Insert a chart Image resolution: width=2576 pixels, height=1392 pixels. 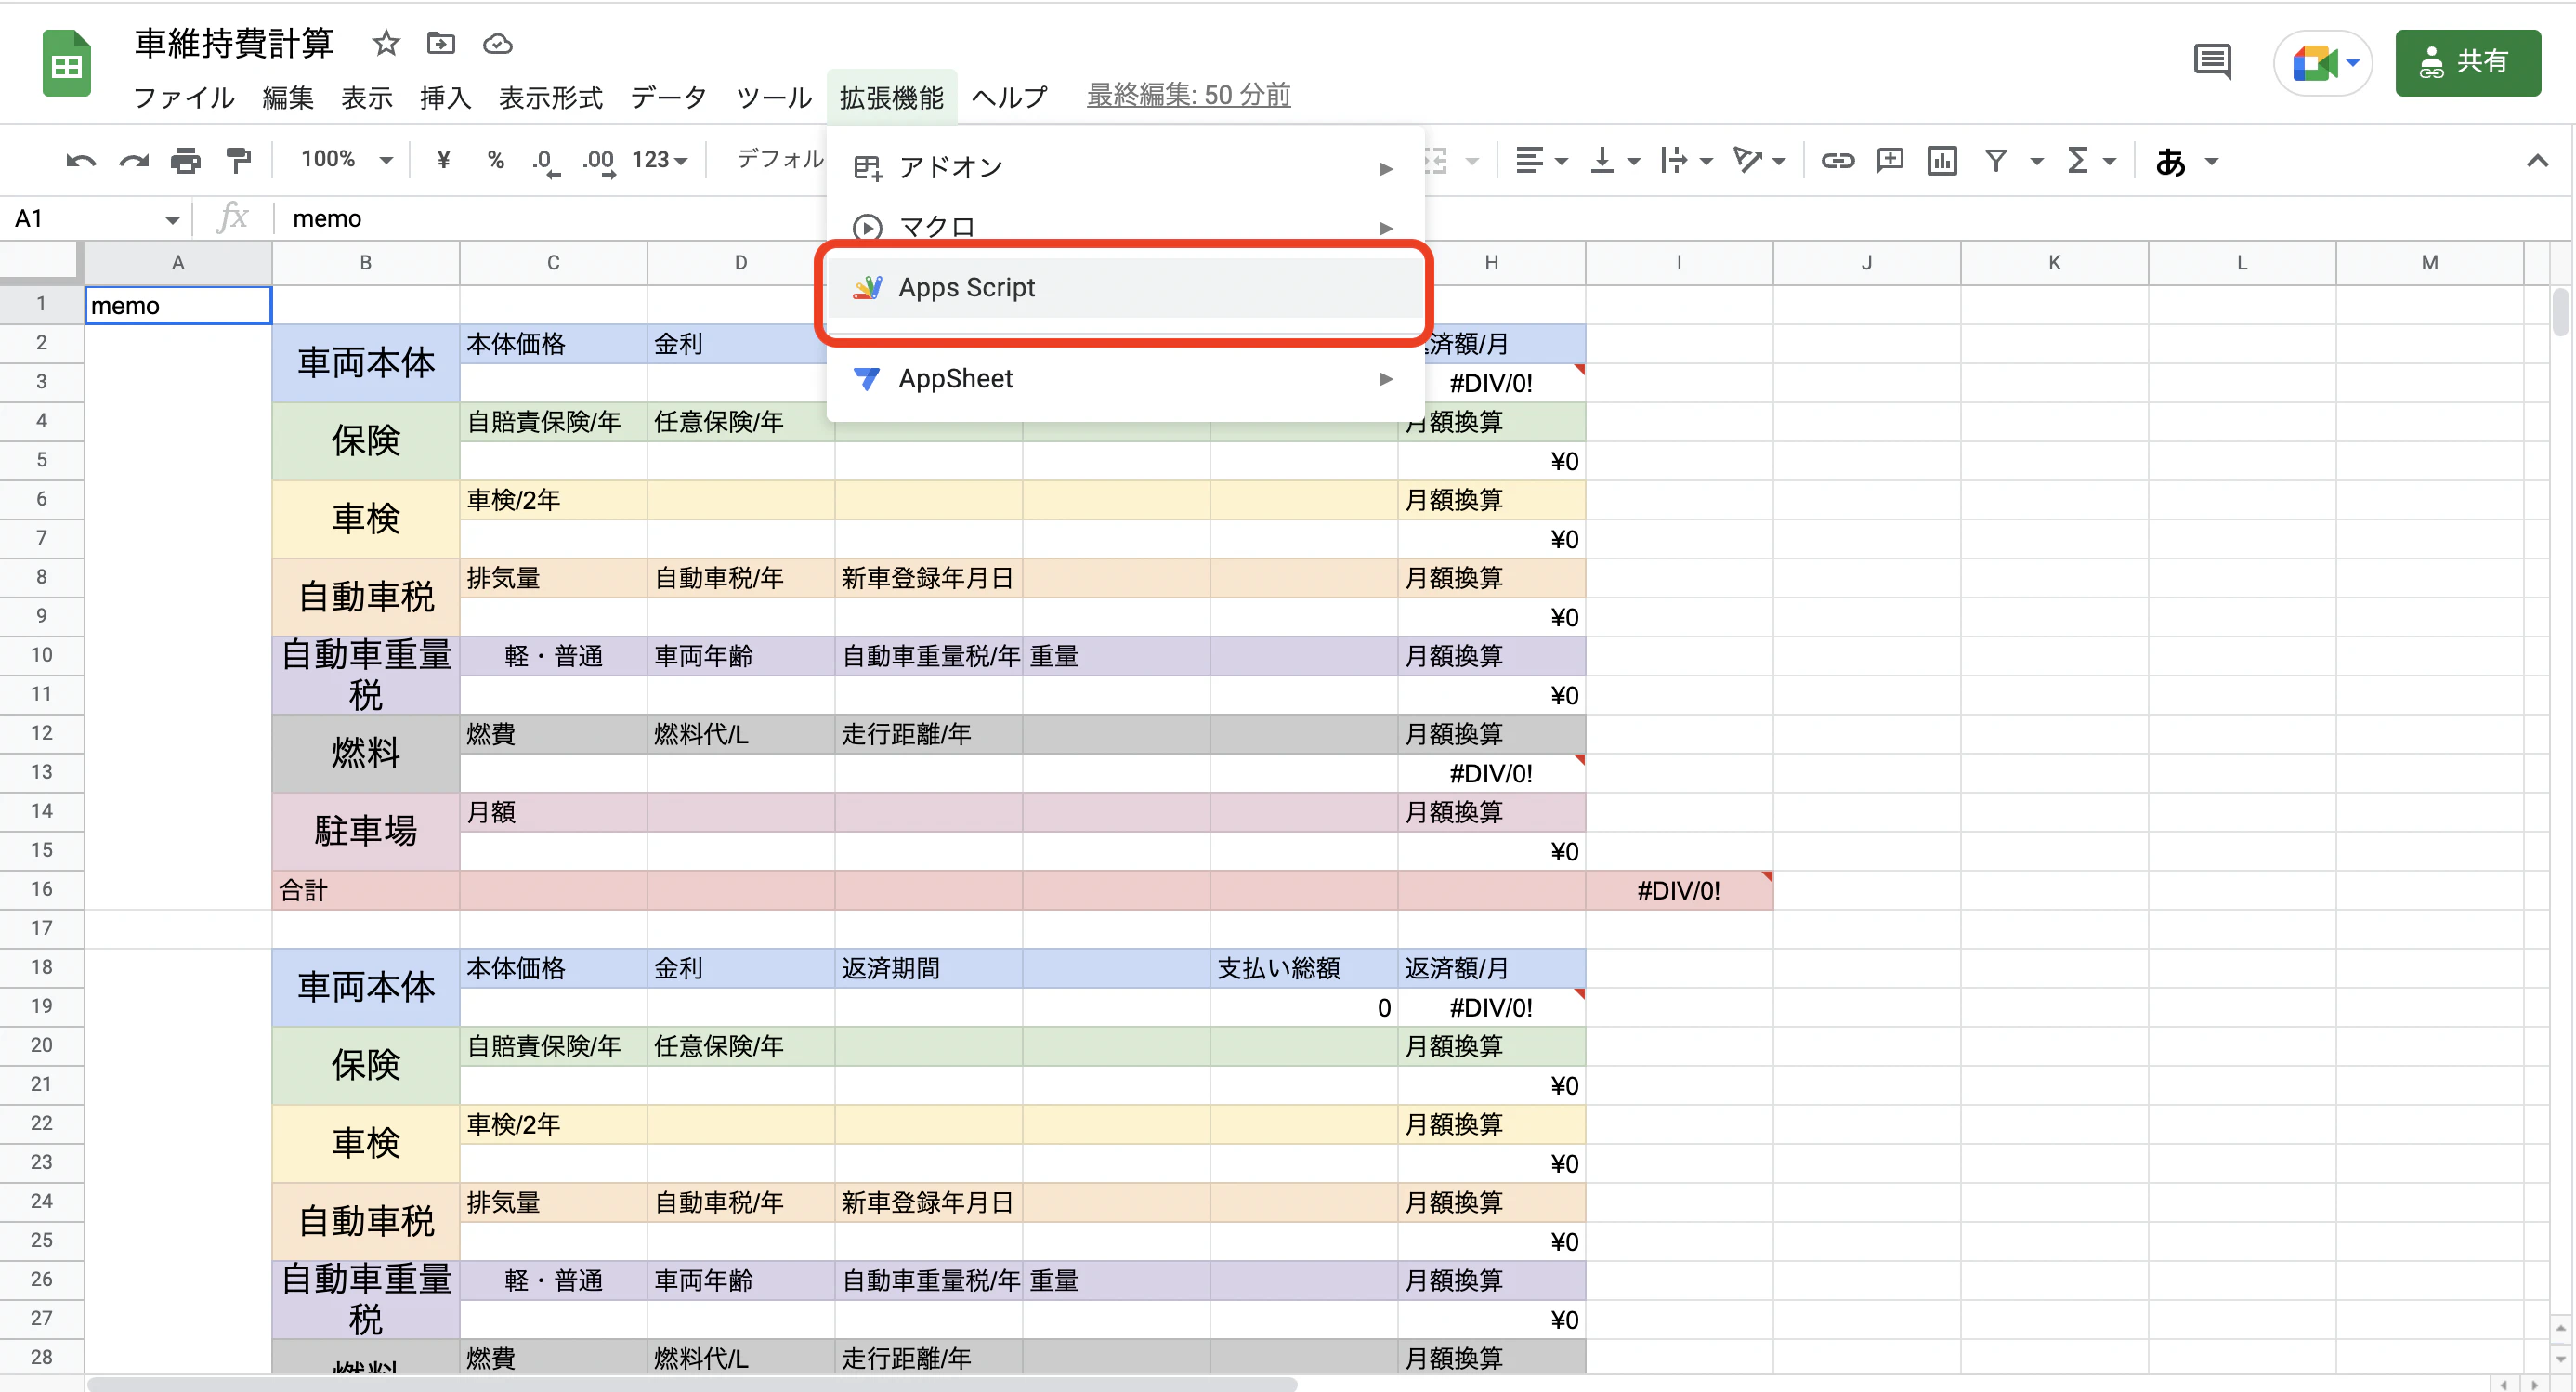coord(1942,160)
